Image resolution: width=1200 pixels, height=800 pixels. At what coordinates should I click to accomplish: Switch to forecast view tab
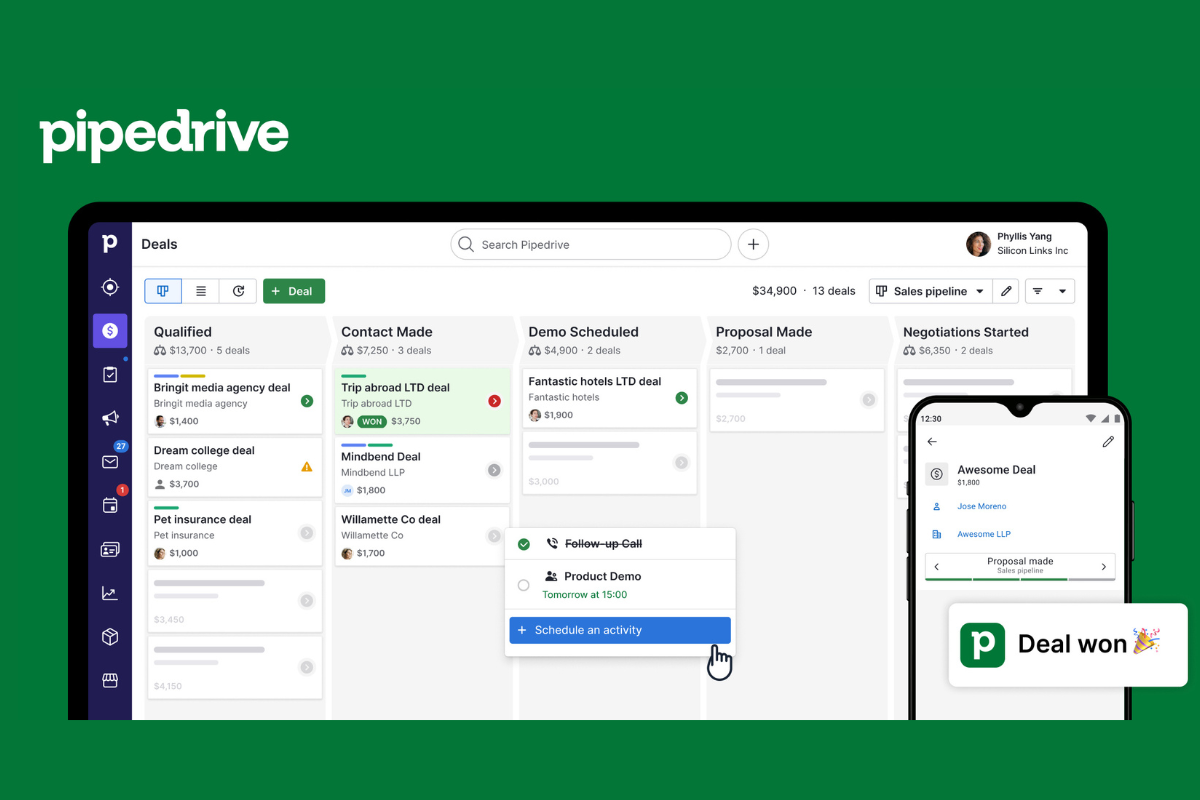(238, 291)
